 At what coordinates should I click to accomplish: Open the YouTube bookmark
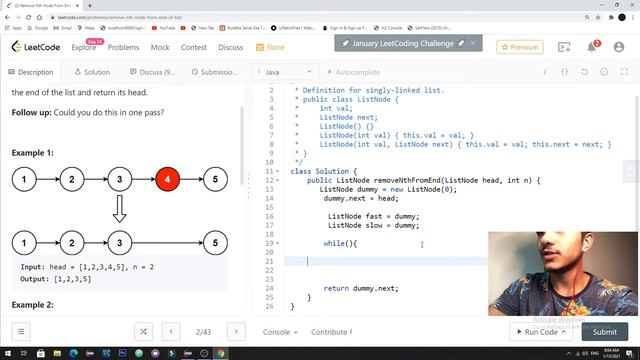pyautogui.click(x=163, y=28)
